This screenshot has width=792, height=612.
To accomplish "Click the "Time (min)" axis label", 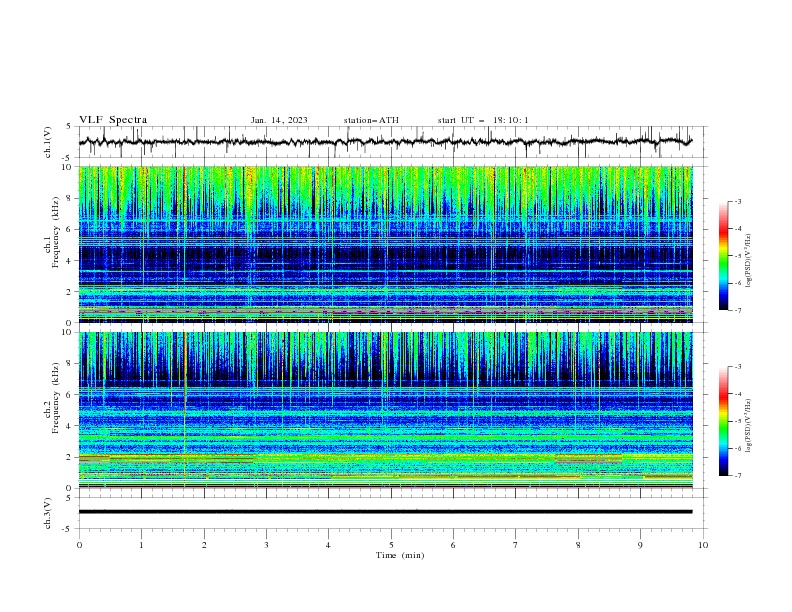I will pos(400,555).
